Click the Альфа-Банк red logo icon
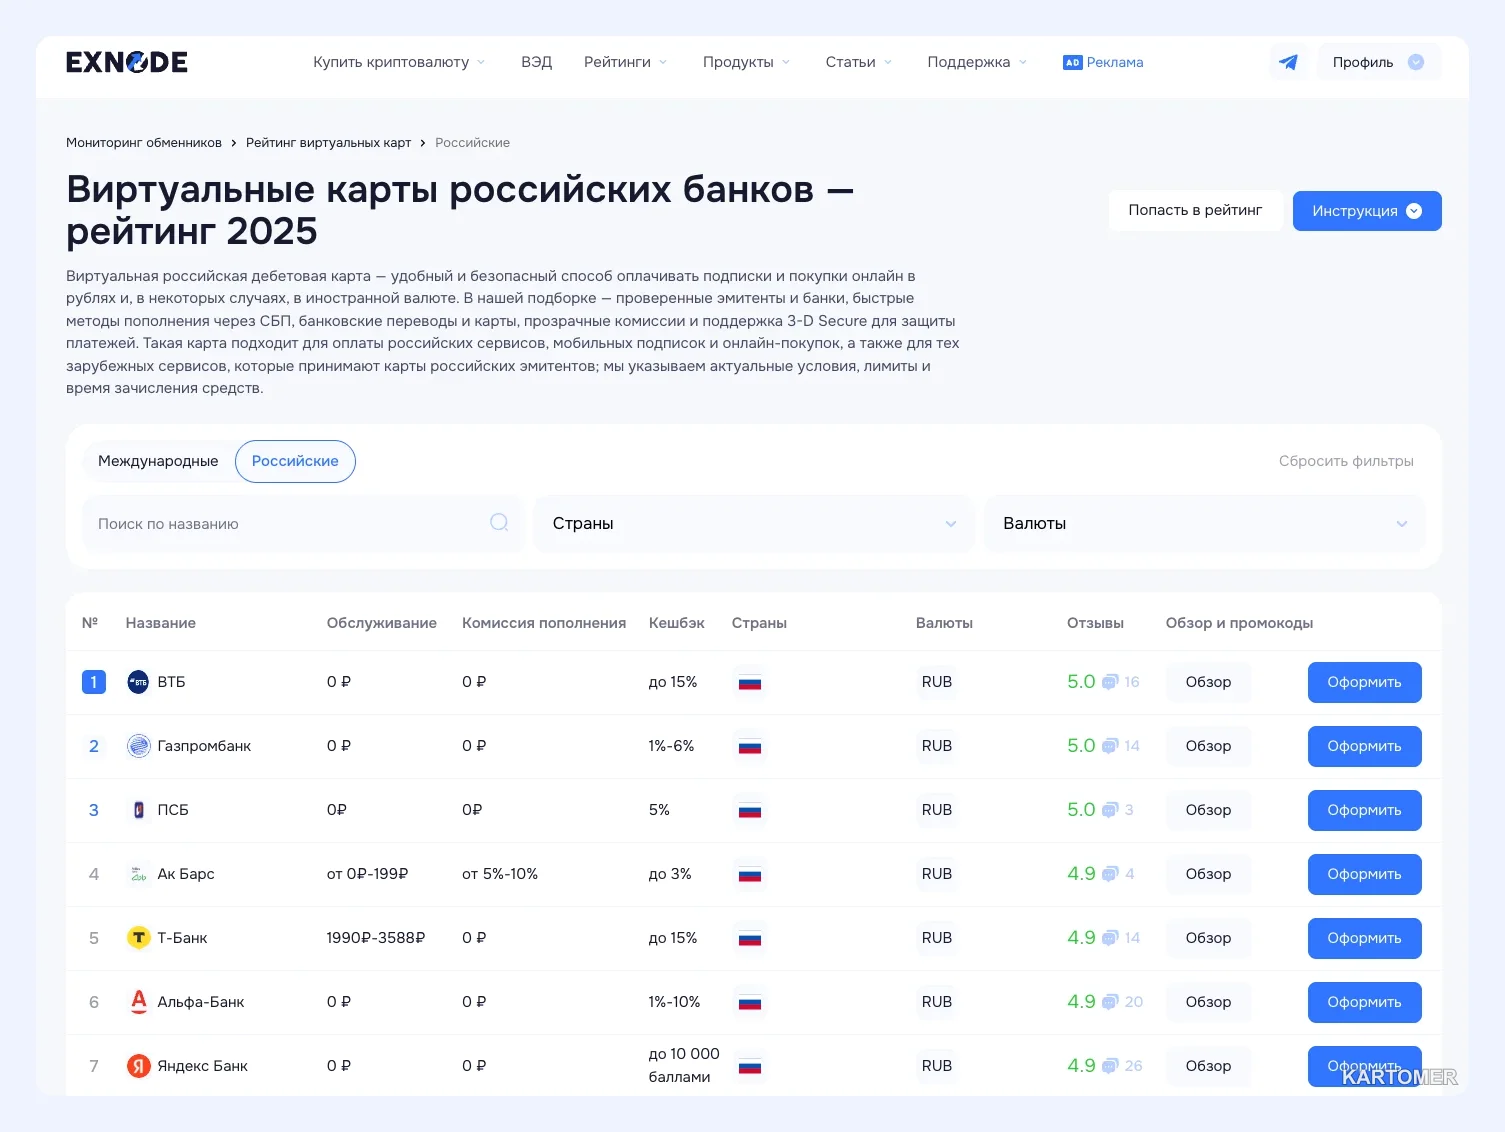Image resolution: width=1505 pixels, height=1132 pixels. coord(138,1002)
